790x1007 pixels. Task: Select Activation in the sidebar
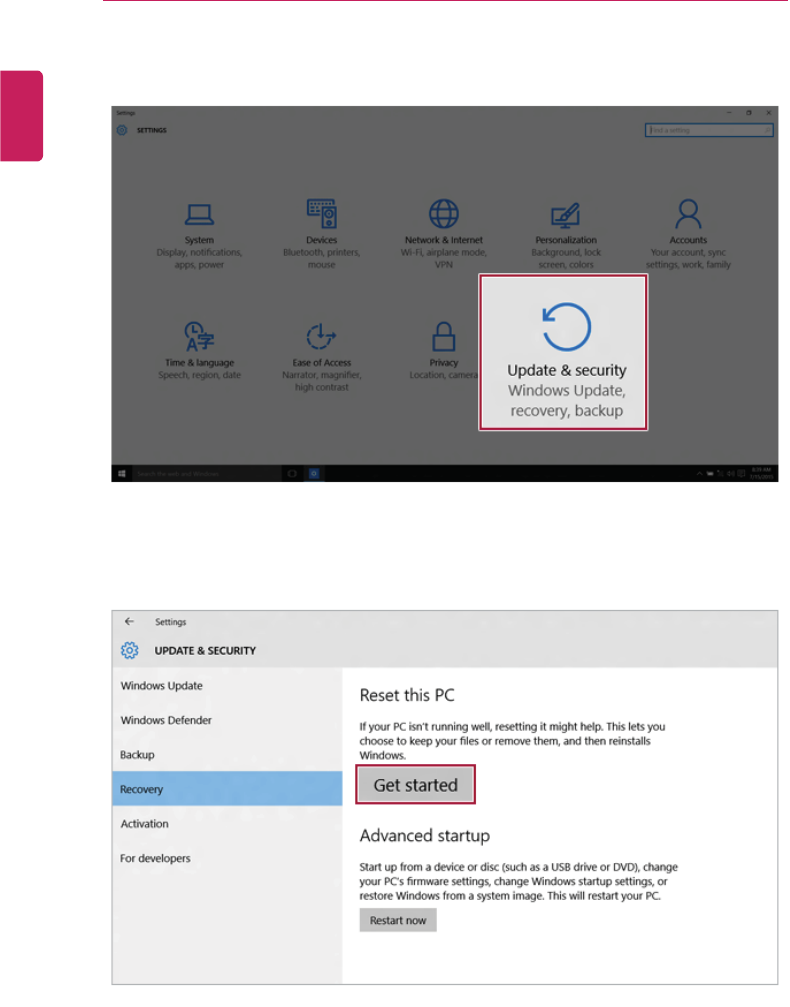coord(227,823)
